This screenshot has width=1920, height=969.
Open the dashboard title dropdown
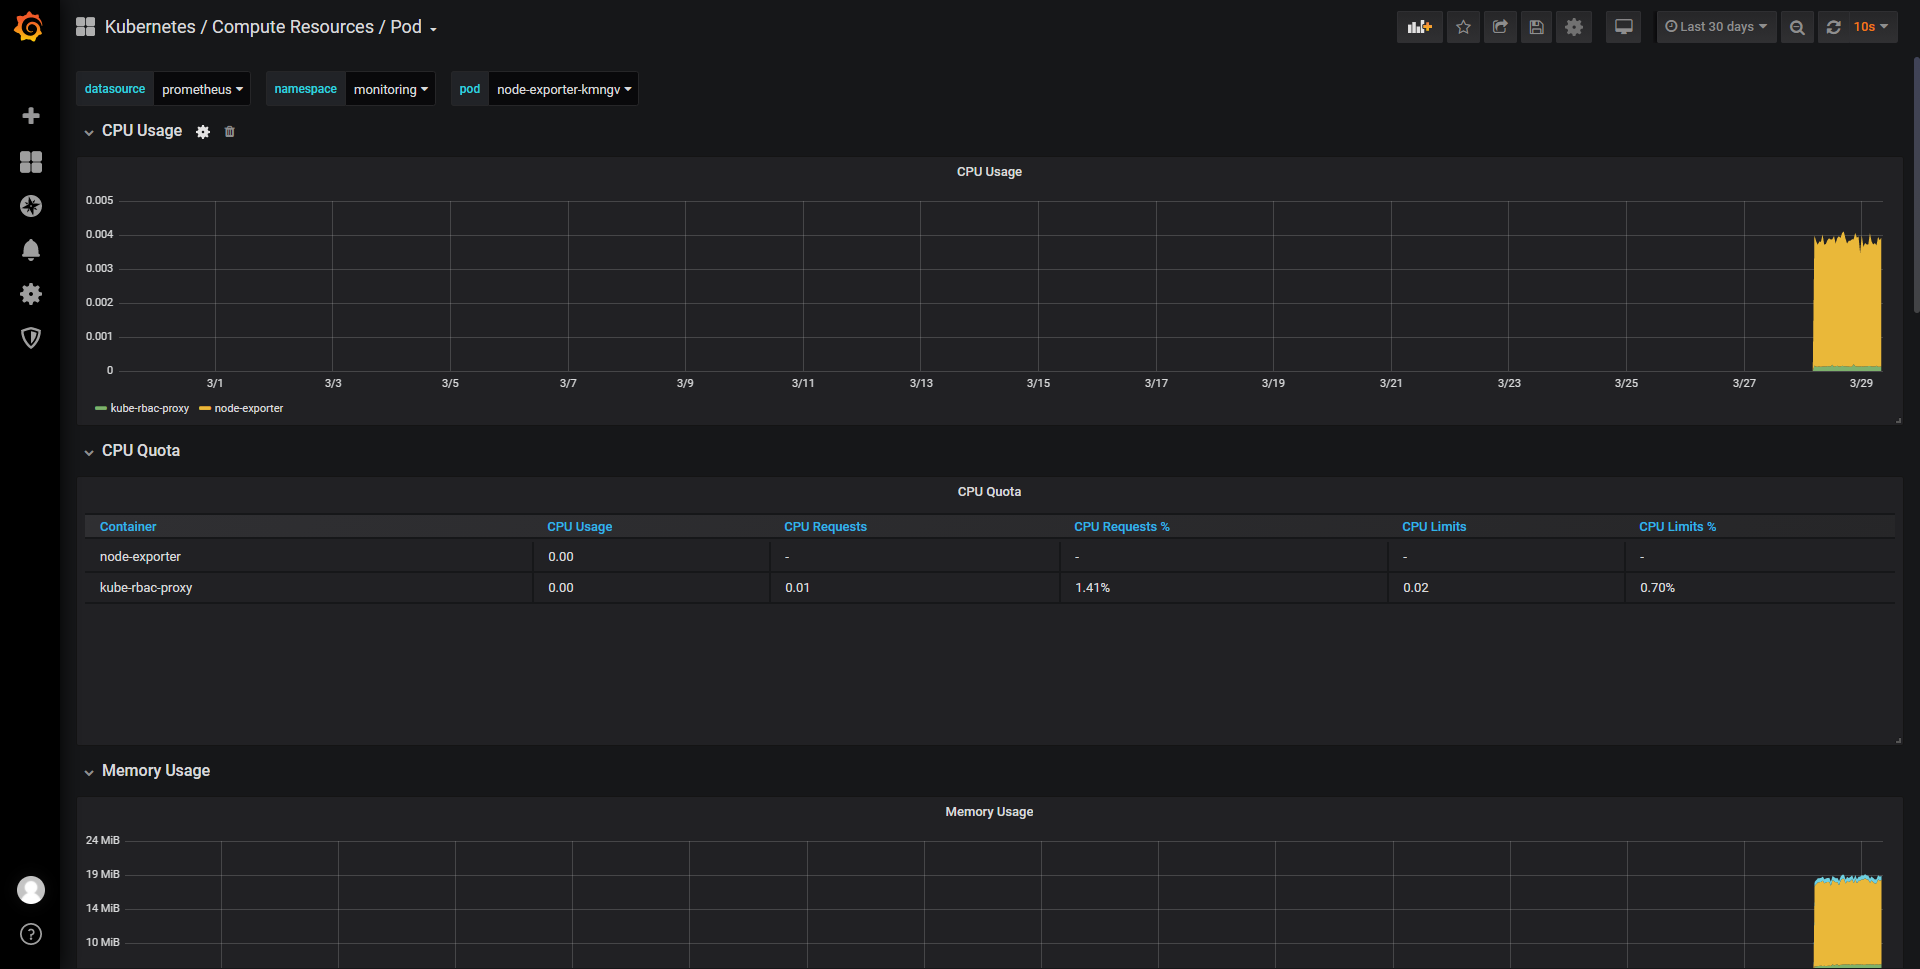click(x=271, y=27)
